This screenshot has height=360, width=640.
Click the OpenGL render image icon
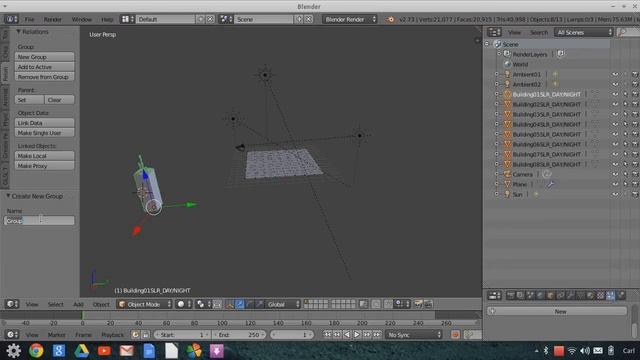(x=418, y=304)
